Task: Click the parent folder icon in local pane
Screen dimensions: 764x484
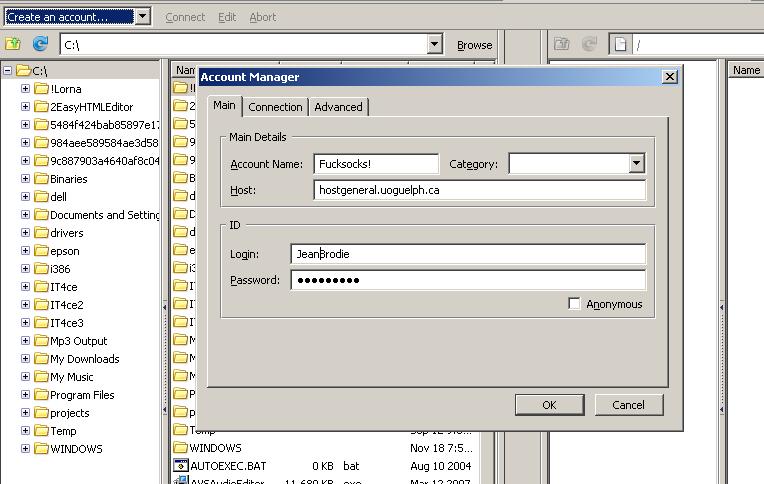Action: (x=13, y=44)
